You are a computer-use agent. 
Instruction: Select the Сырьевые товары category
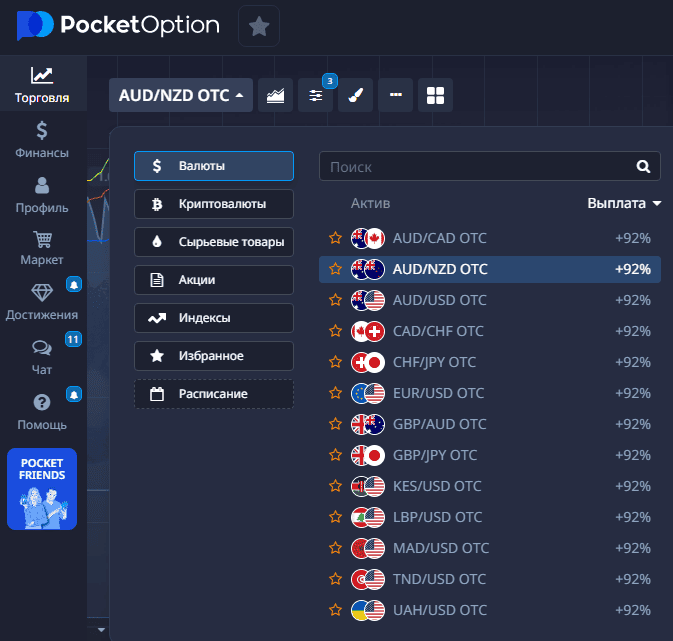point(214,242)
